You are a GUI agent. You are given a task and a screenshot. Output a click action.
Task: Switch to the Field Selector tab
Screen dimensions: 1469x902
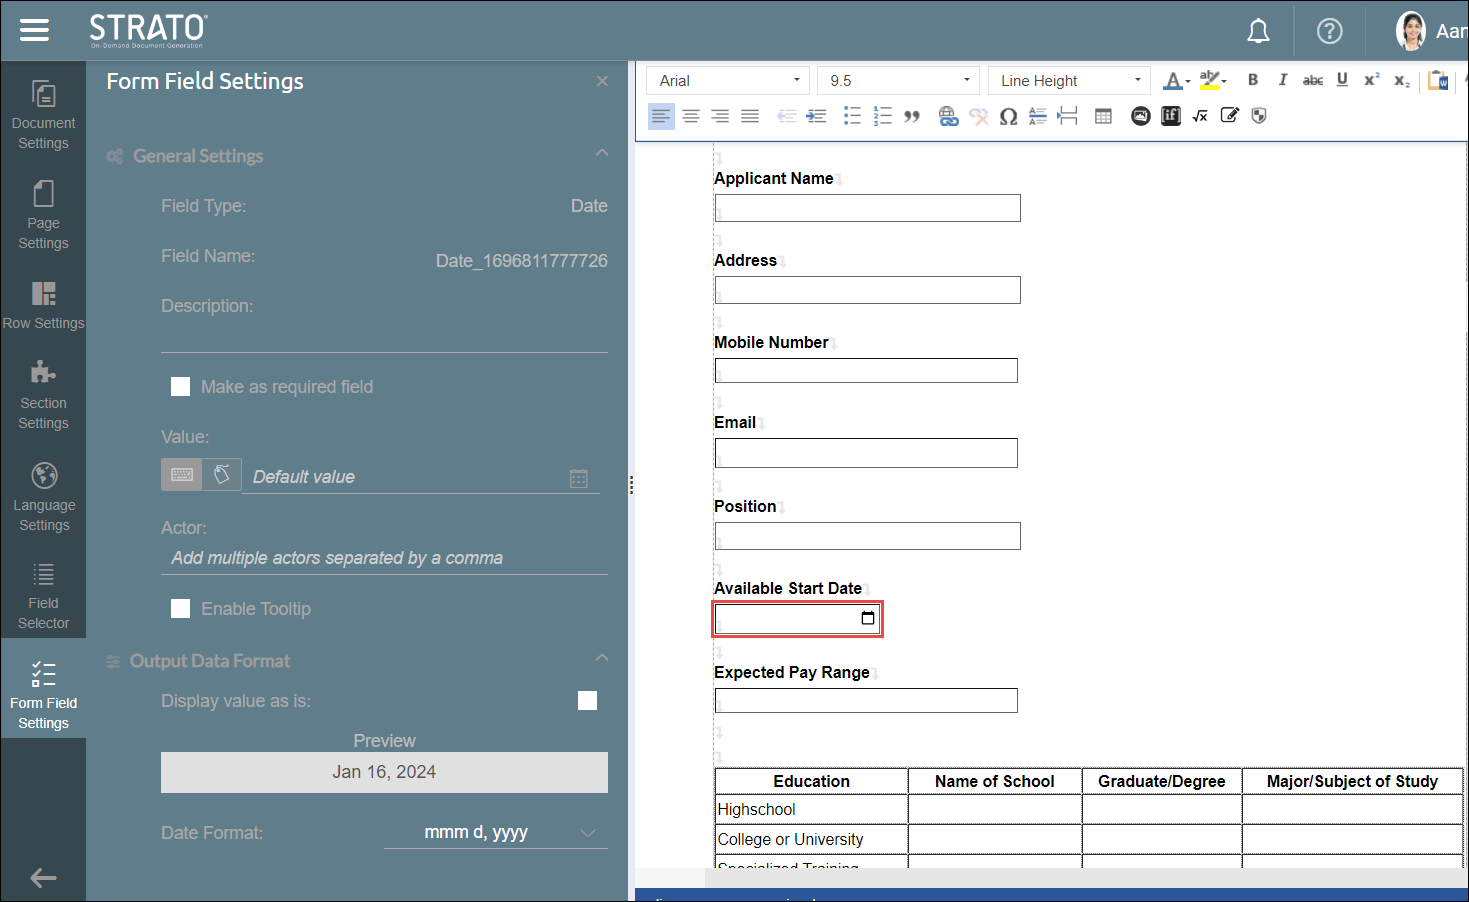pos(43,596)
